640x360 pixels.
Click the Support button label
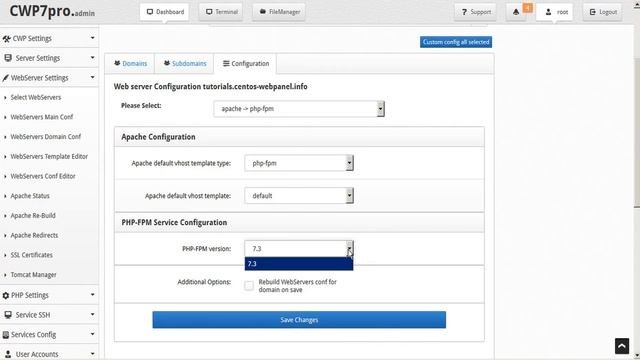point(481,12)
